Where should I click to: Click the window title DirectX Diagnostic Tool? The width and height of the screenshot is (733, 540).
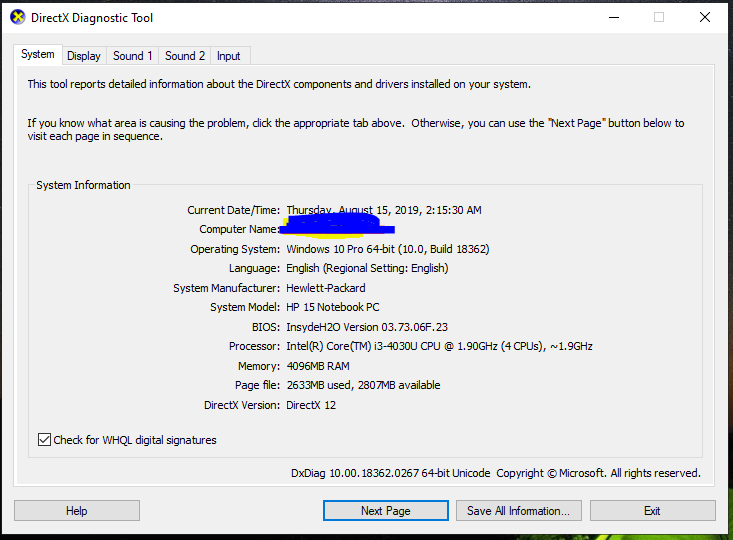(92, 18)
